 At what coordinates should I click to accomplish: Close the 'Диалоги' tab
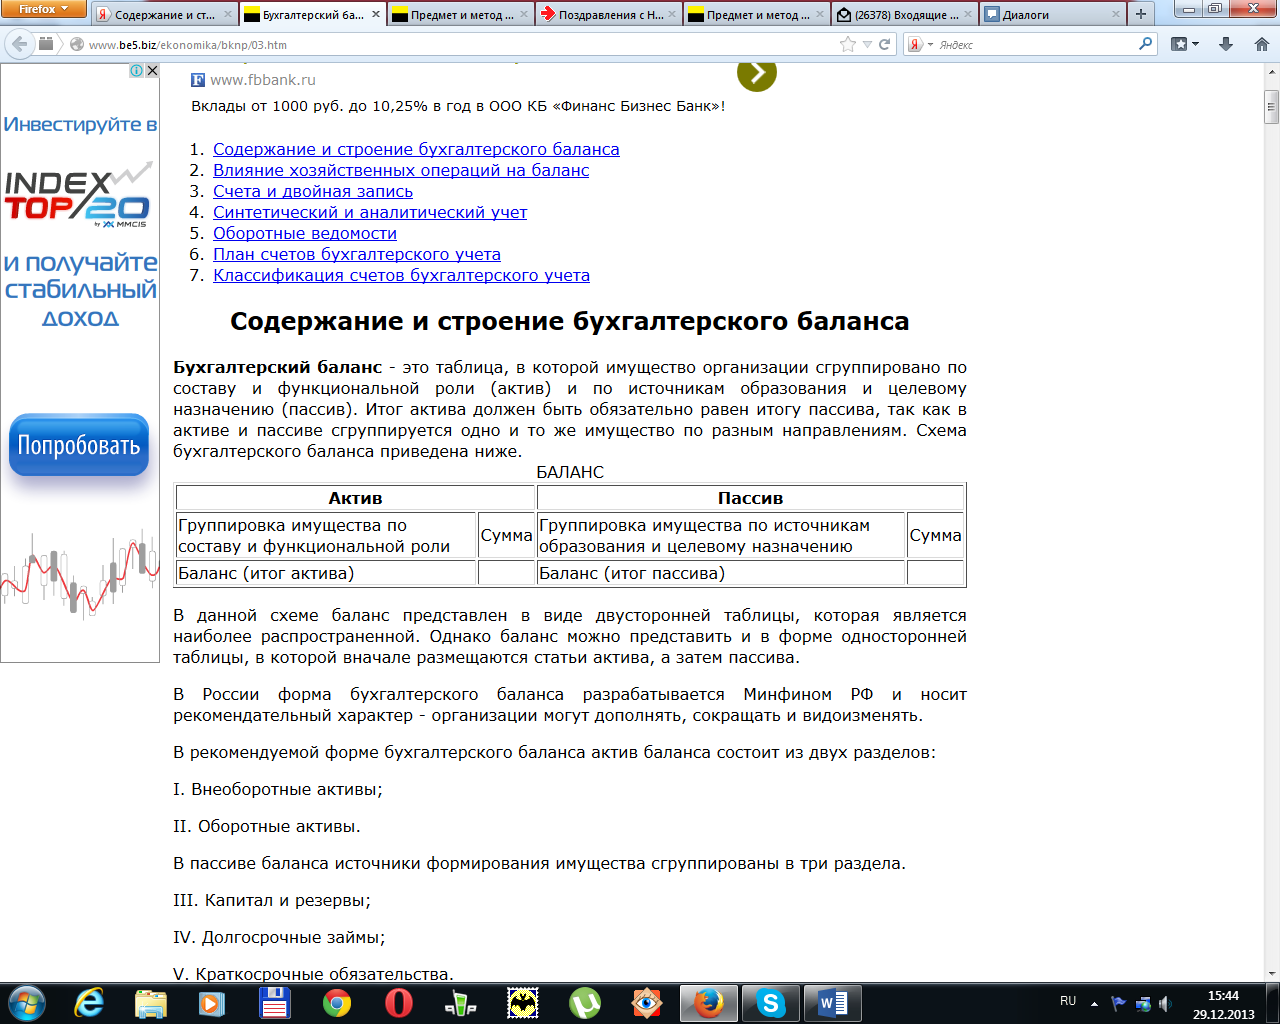click(1114, 15)
